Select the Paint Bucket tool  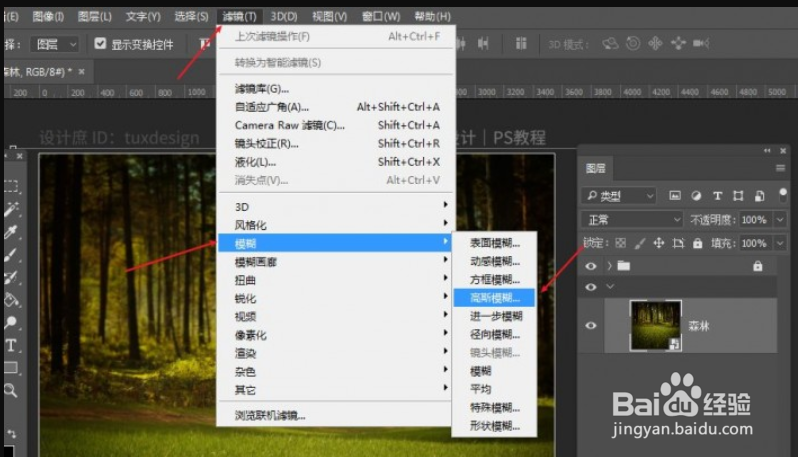11,300
